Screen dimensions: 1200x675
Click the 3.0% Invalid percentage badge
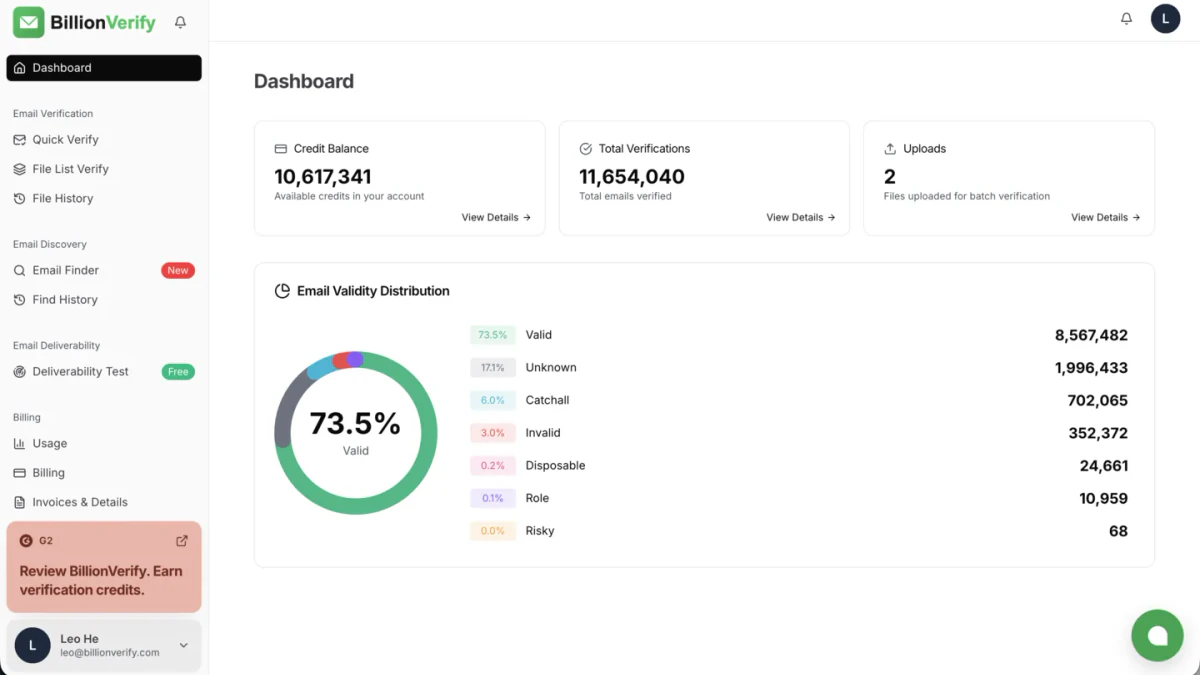493,433
